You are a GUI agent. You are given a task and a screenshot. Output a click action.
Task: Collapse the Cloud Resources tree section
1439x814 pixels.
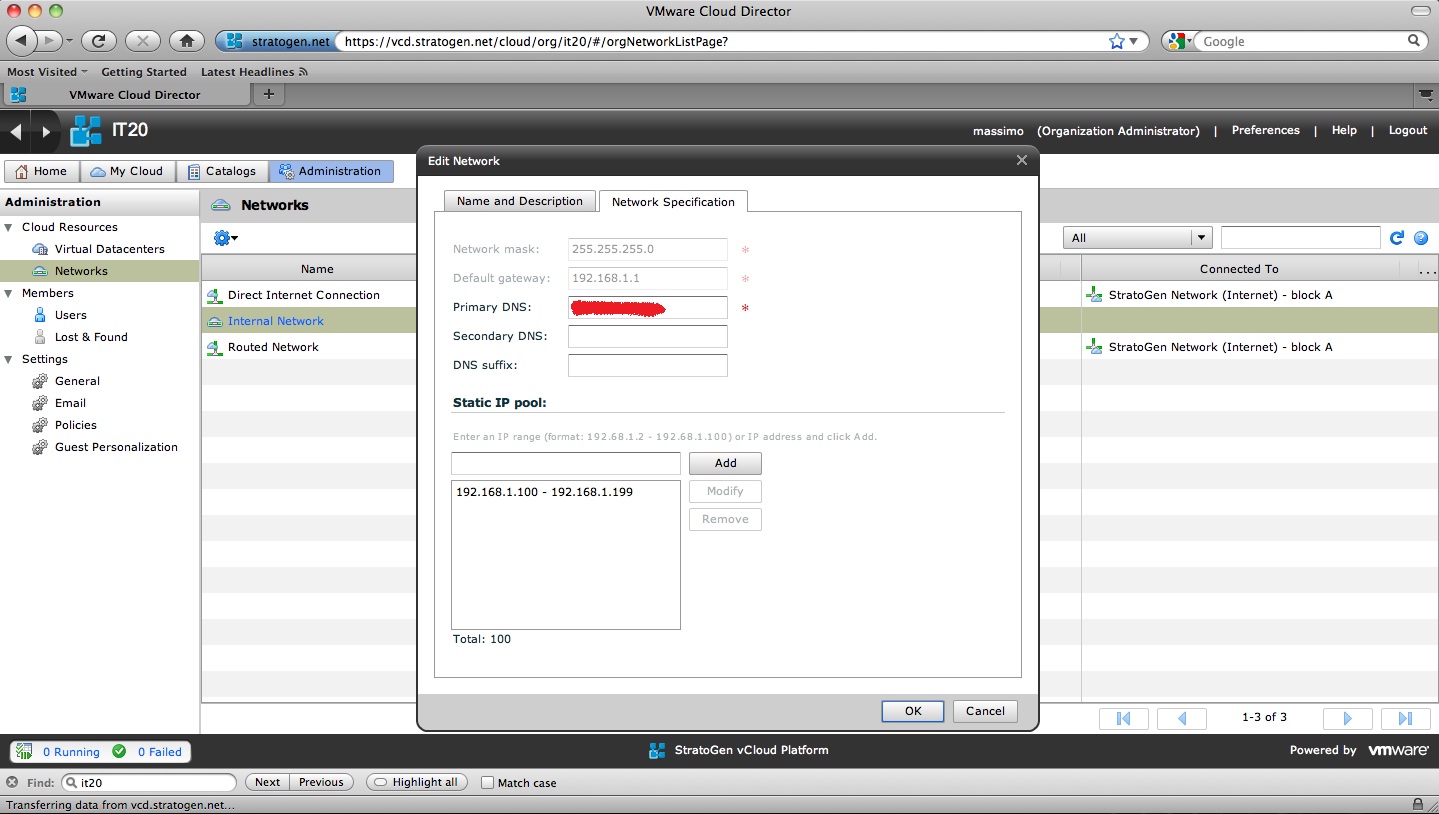[10, 227]
